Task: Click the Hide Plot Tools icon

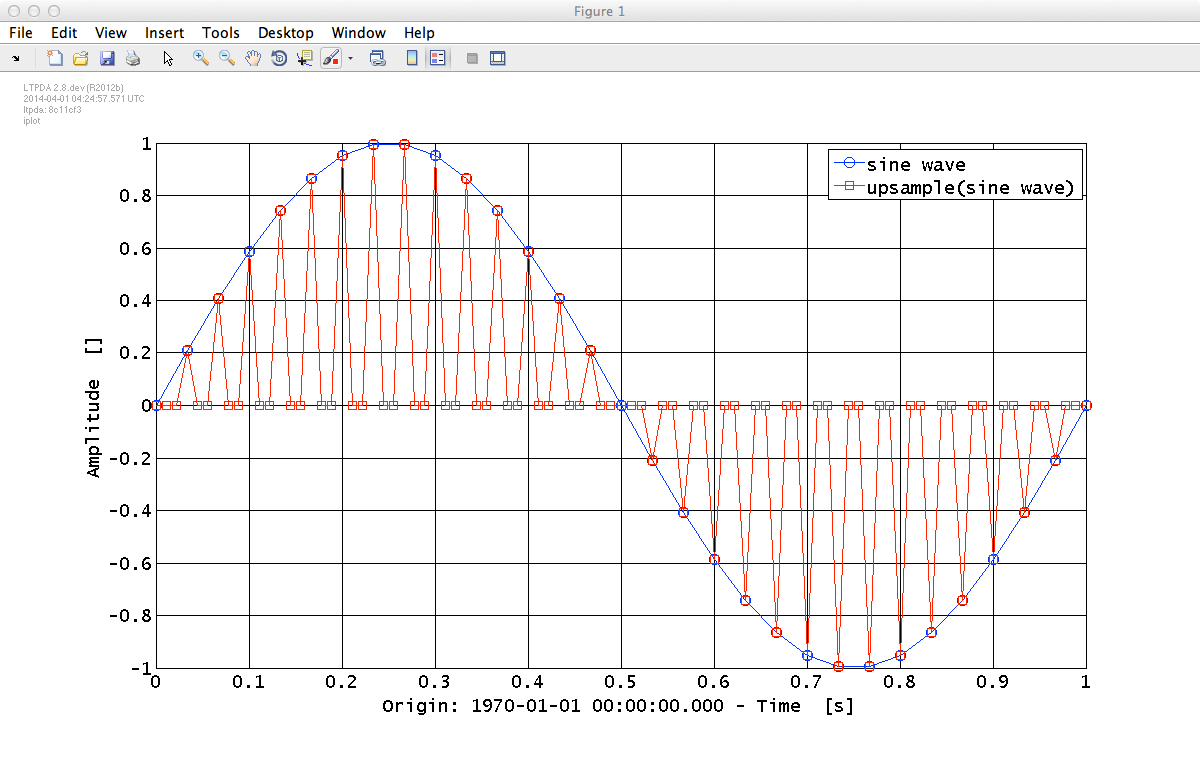Action: click(472, 58)
